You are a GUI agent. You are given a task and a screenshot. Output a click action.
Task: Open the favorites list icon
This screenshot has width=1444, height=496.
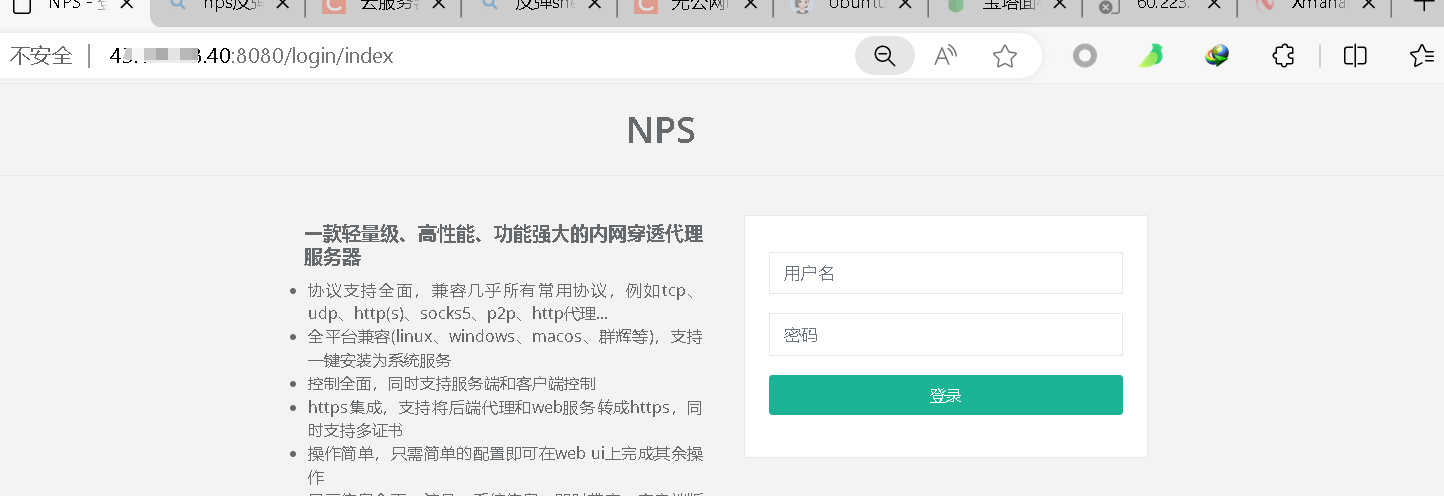pyautogui.click(x=1422, y=56)
